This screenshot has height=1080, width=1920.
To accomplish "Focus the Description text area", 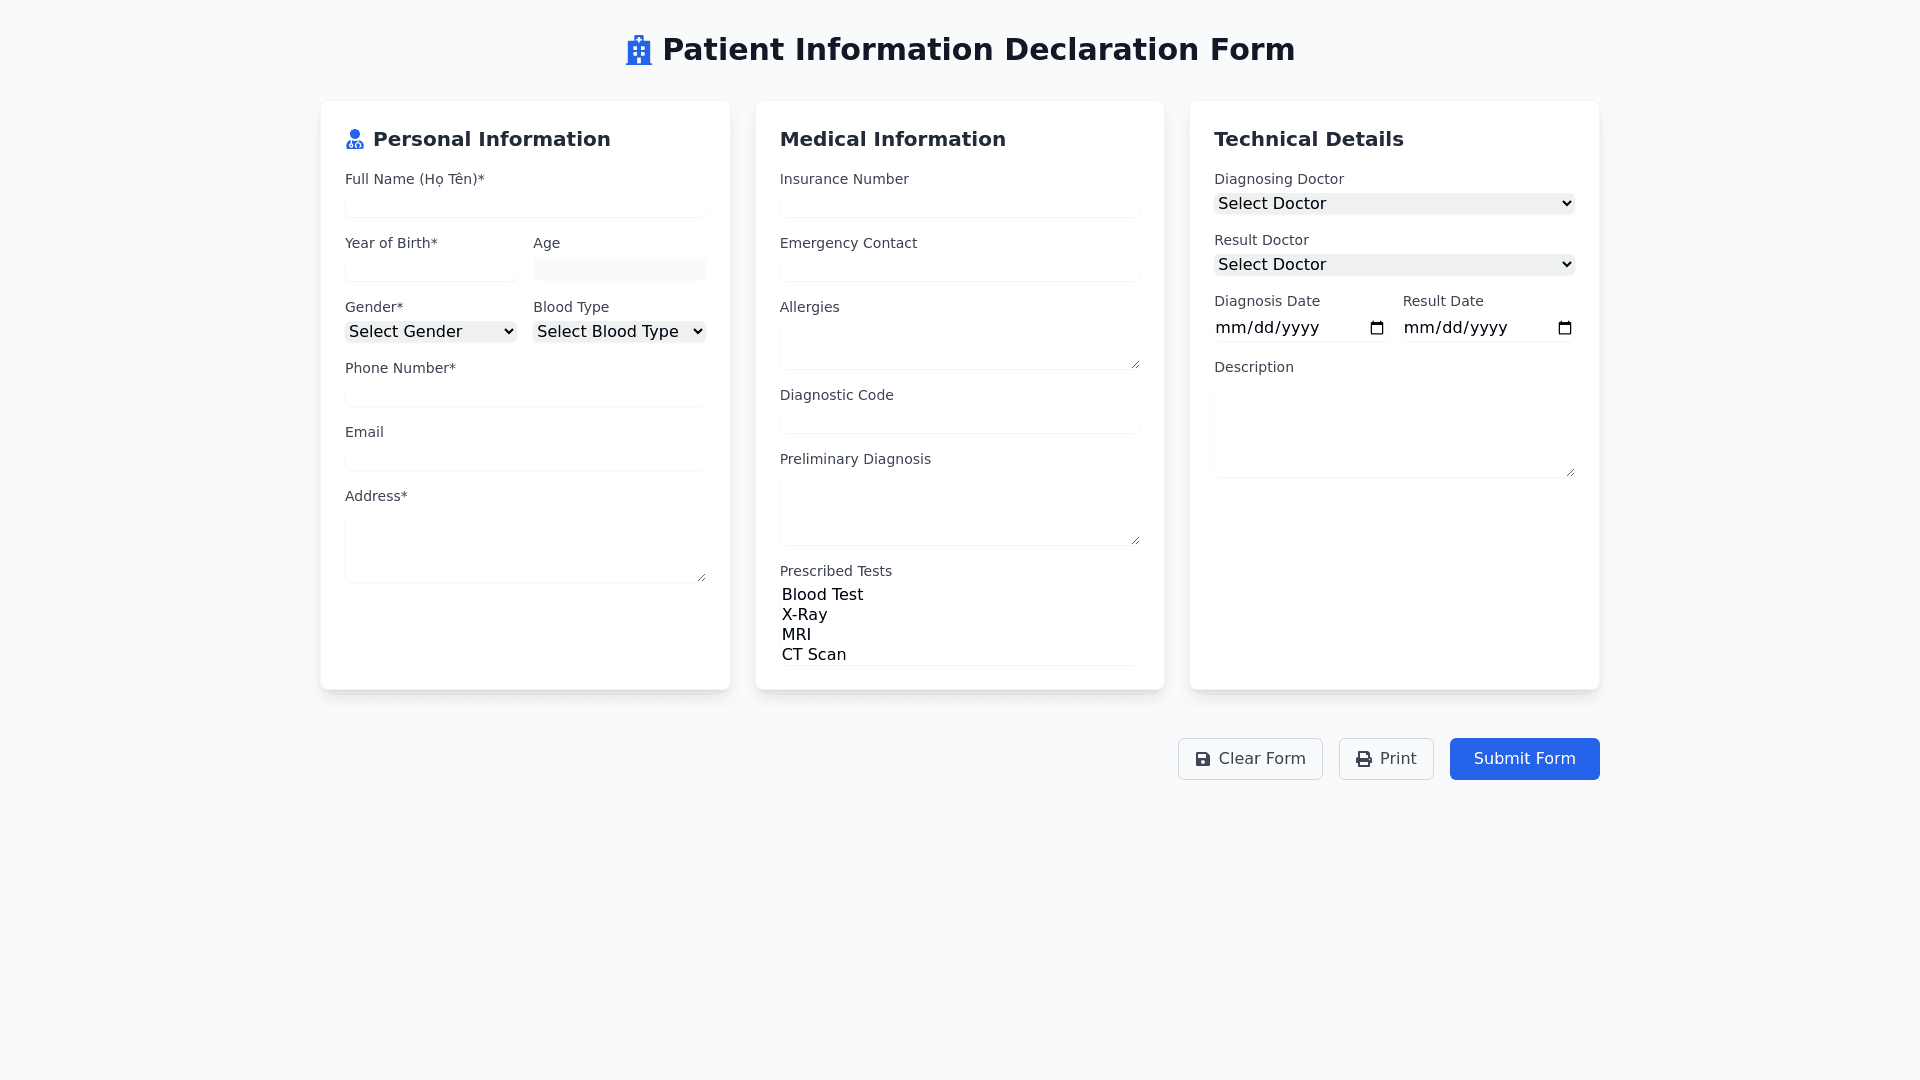I will tap(1394, 431).
